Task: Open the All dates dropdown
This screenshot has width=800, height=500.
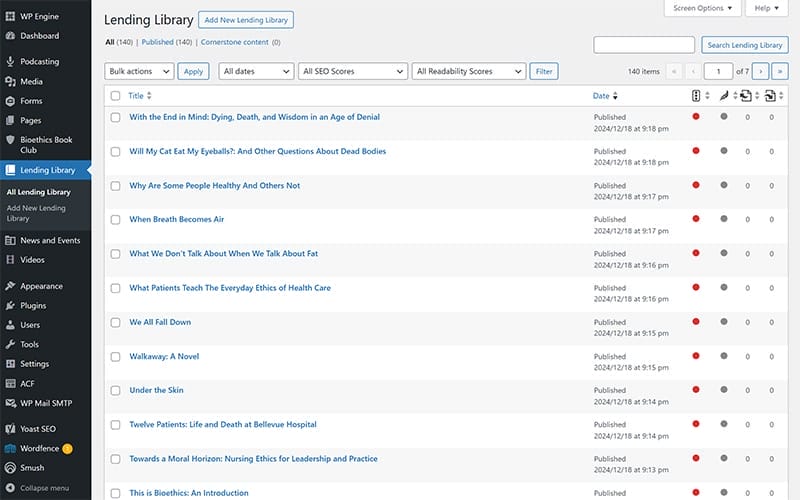Action: (256, 71)
